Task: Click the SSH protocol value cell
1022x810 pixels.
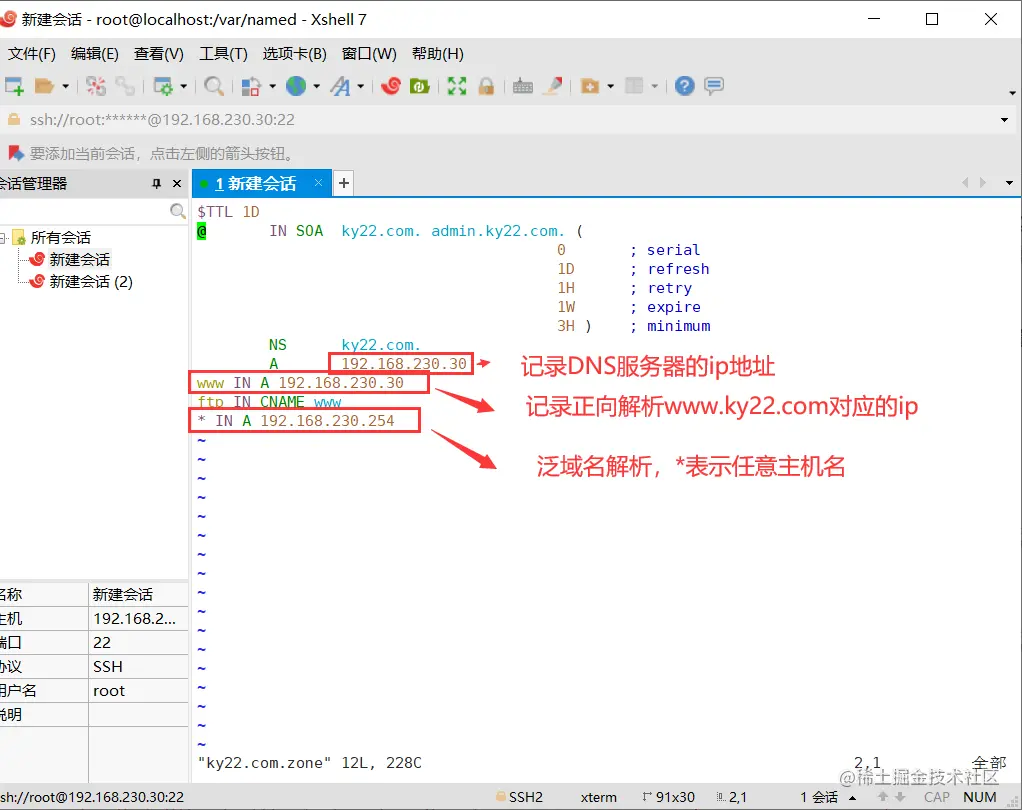Action: click(138, 667)
